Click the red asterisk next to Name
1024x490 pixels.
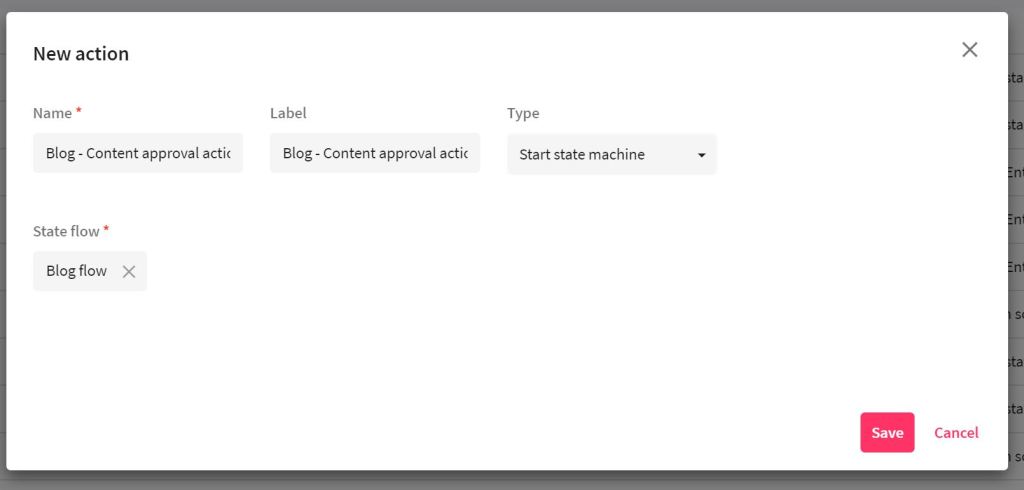(78, 112)
